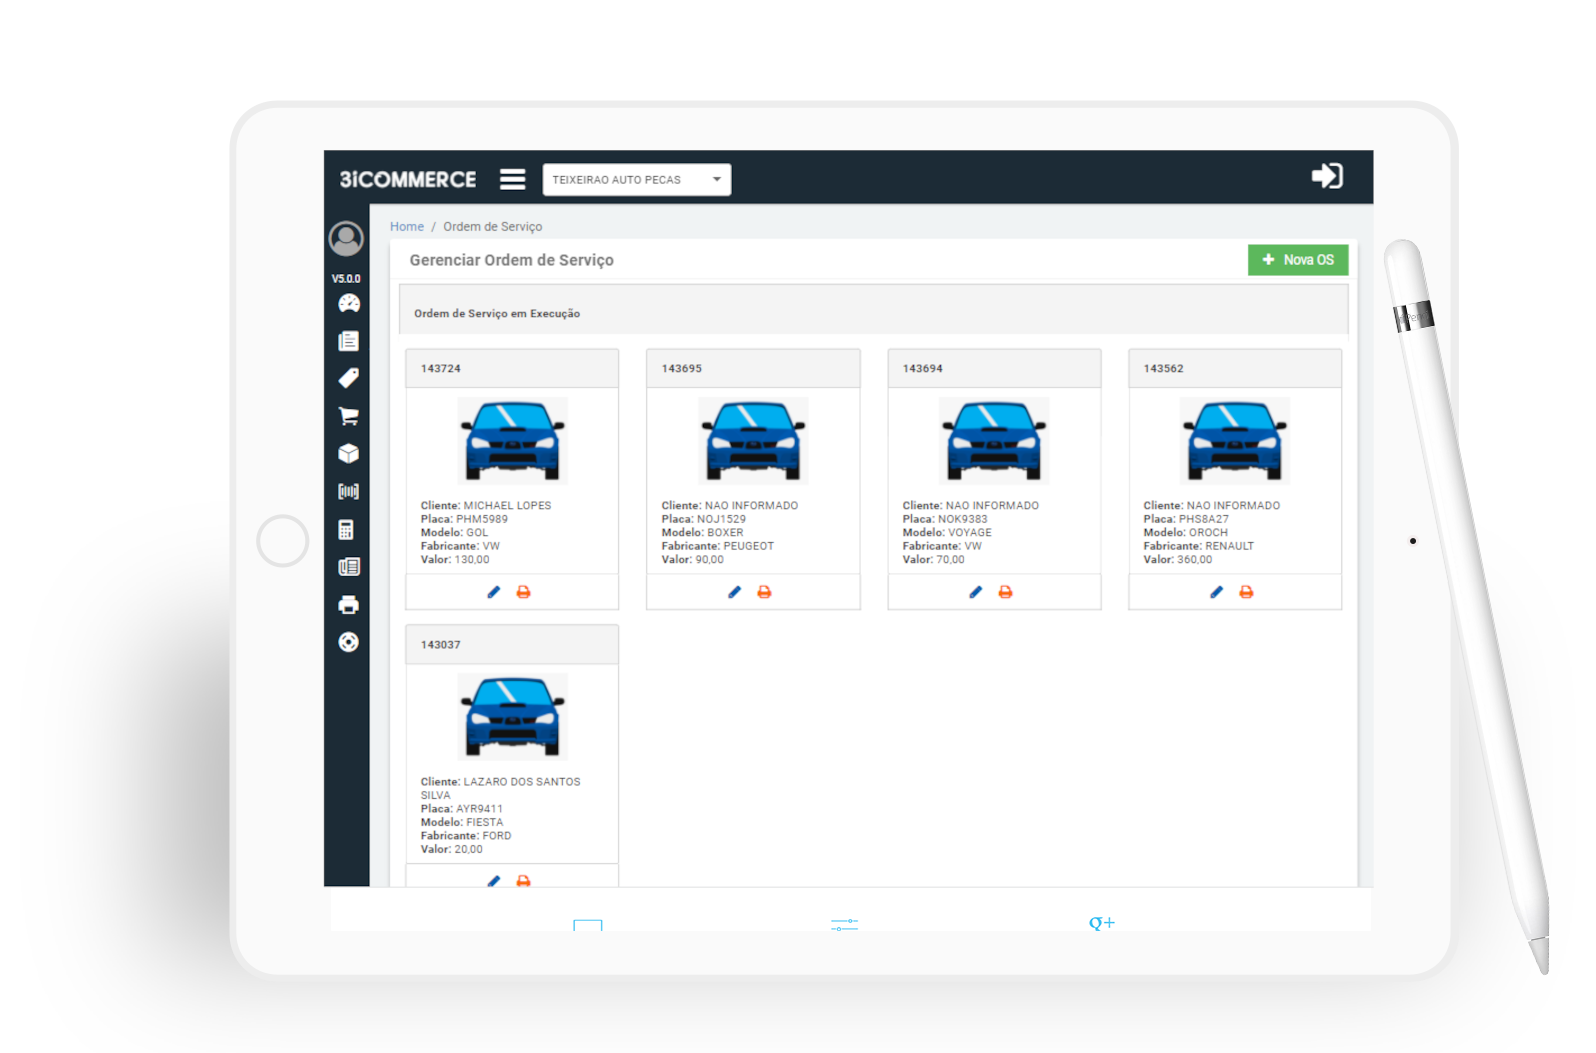This screenshot has width=1596, height=1053.
Task: Edit order 143562 with pencil icon
Action: point(1217,592)
